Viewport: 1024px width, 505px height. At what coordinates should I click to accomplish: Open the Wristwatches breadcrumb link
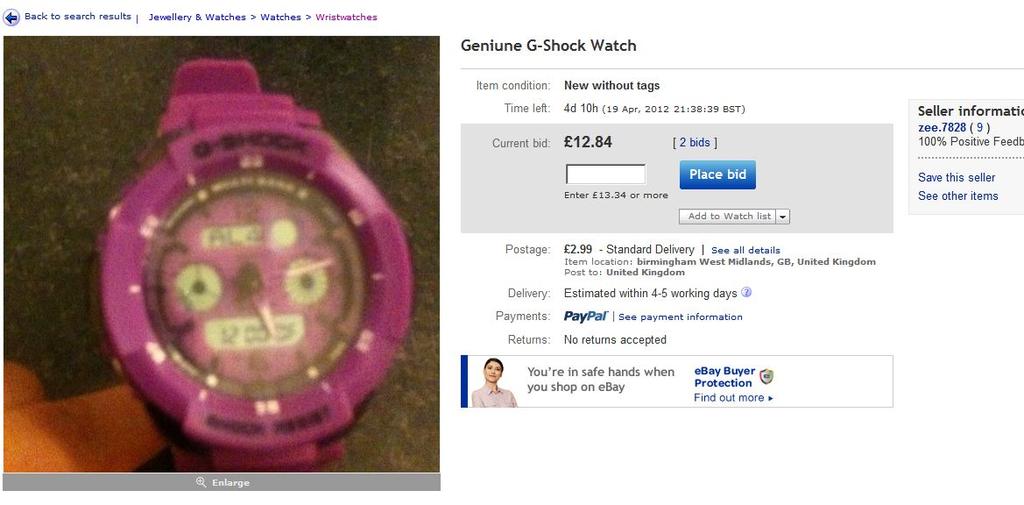point(346,17)
